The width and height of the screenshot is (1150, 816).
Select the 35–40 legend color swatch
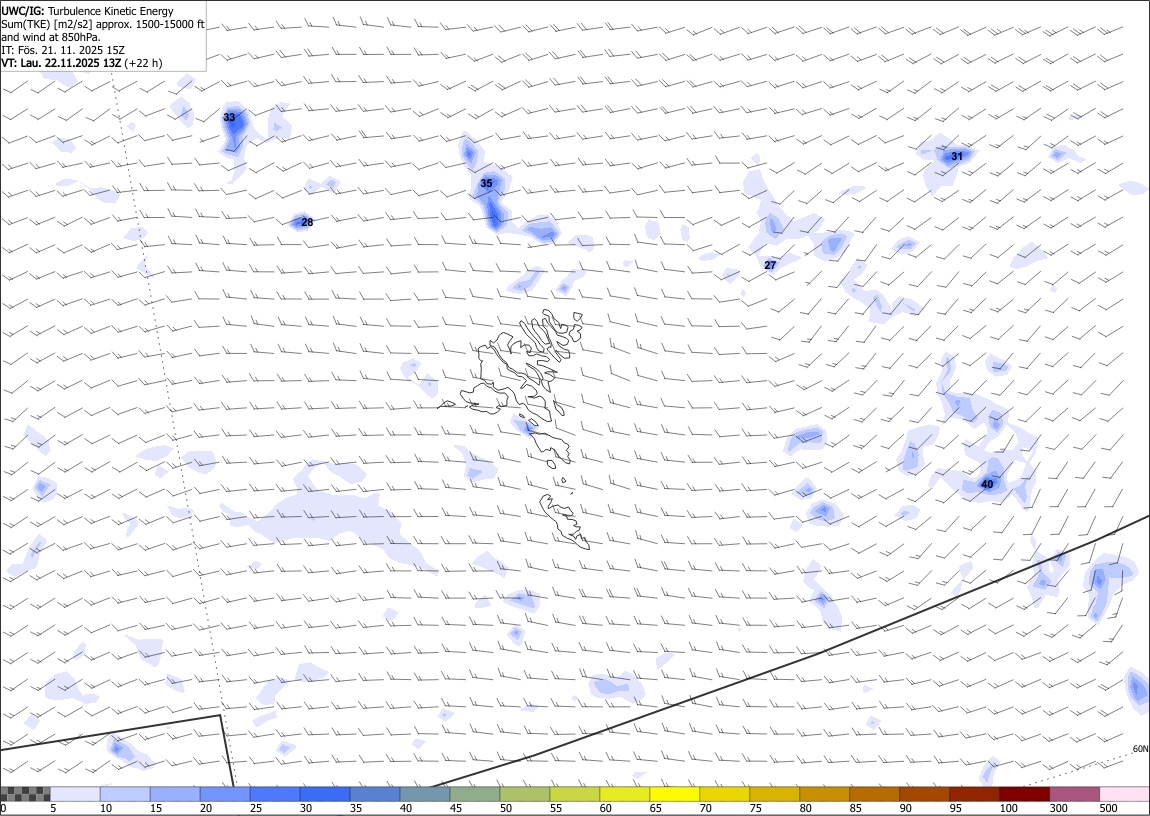click(x=375, y=794)
